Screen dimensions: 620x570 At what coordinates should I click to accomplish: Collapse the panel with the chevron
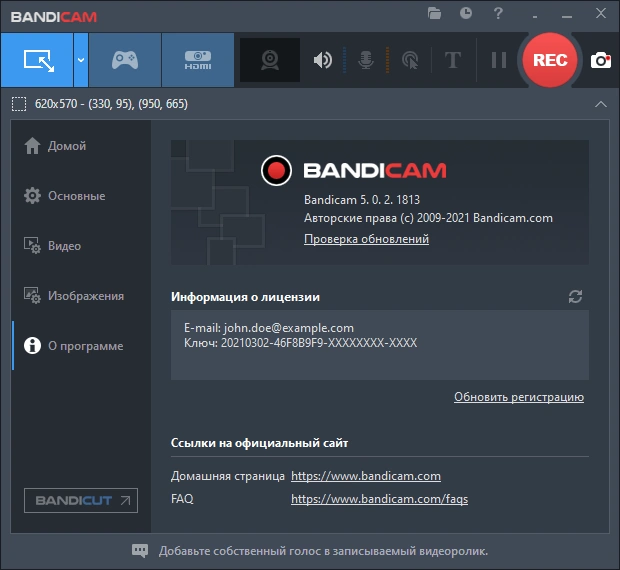(x=601, y=104)
